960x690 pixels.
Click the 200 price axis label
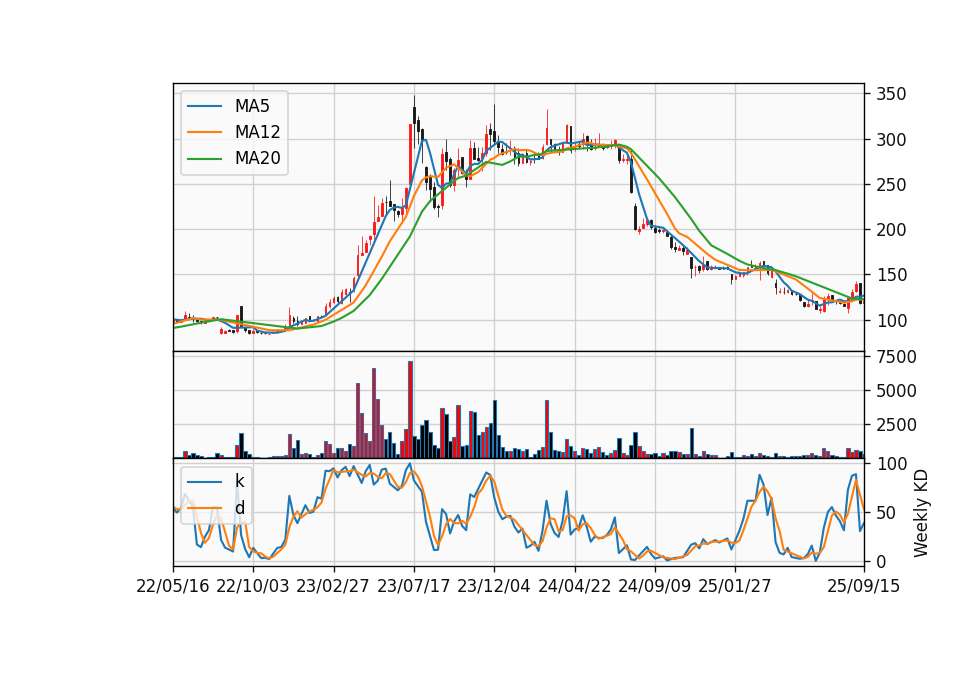point(891,230)
